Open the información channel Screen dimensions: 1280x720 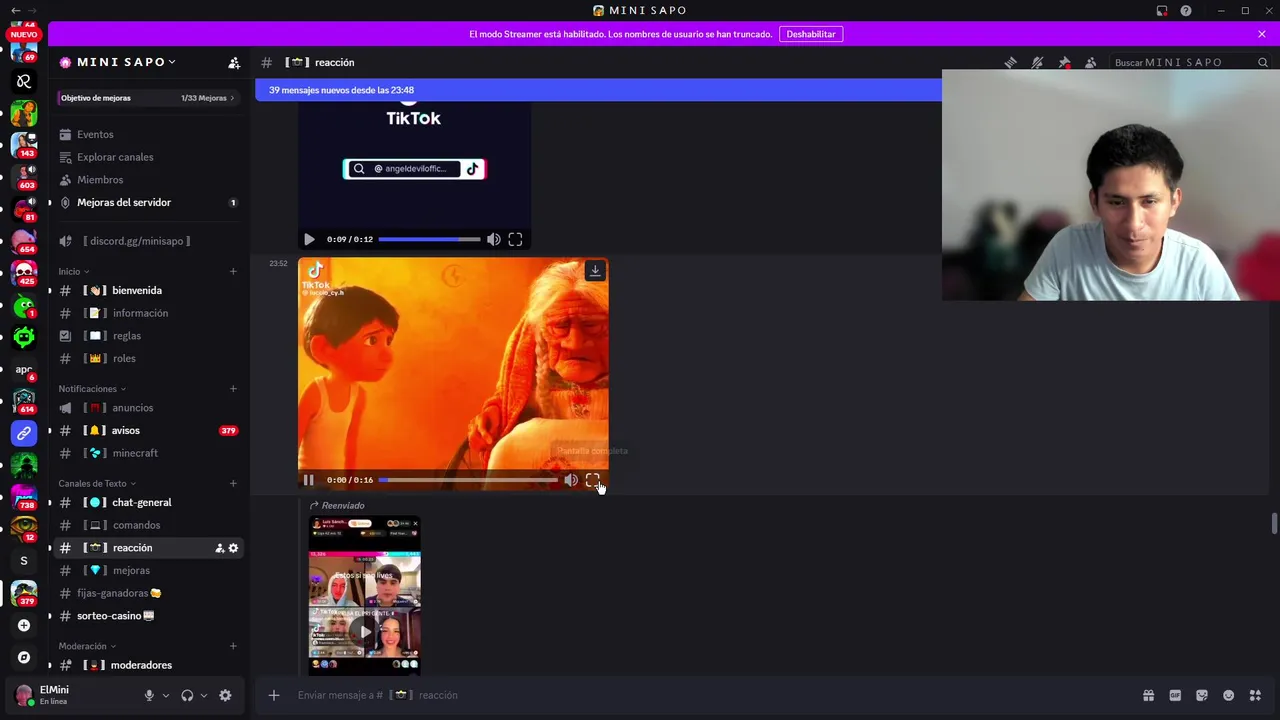(148, 313)
